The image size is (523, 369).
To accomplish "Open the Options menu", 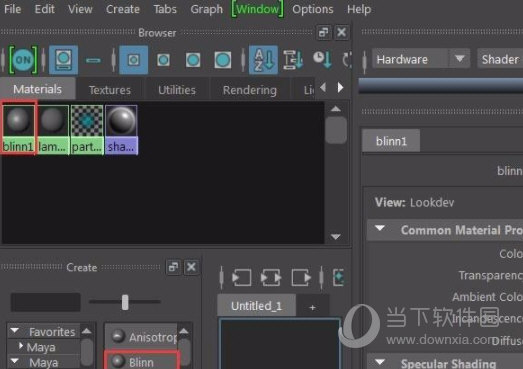I will click(x=313, y=9).
